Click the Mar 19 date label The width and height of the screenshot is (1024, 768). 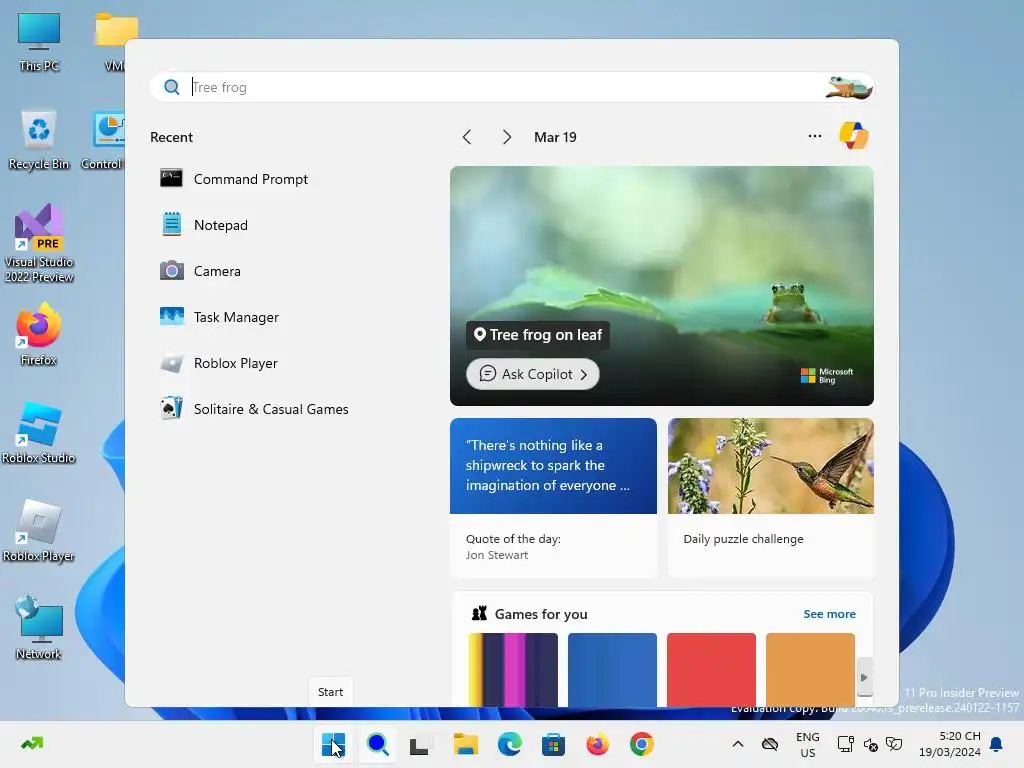(555, 137)
